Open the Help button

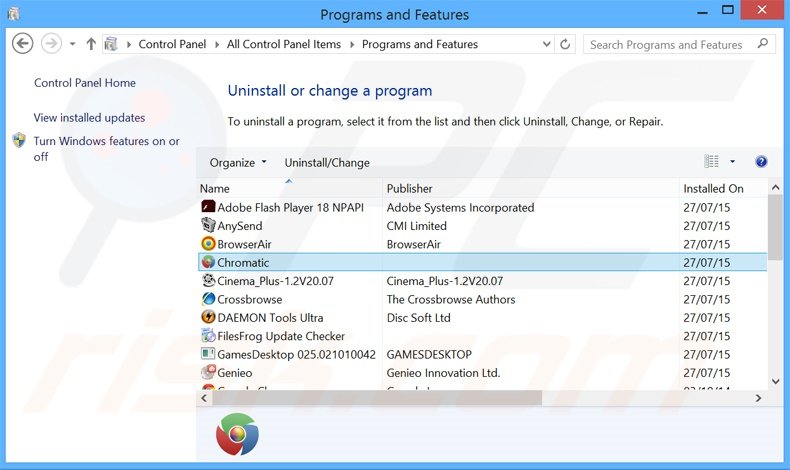[x=761, y=162]
